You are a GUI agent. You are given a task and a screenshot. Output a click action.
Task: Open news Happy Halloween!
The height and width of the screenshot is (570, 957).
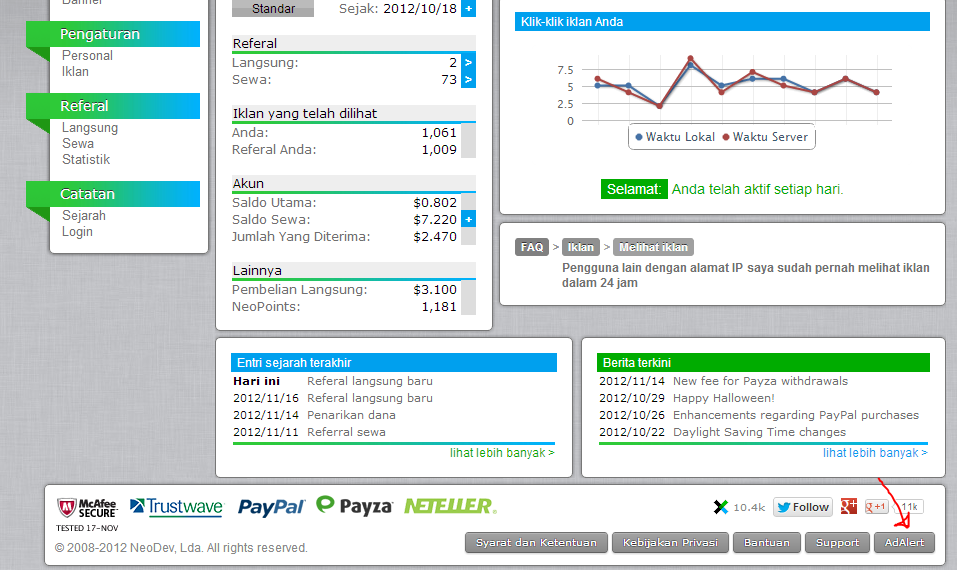click(x=723, y=398)
